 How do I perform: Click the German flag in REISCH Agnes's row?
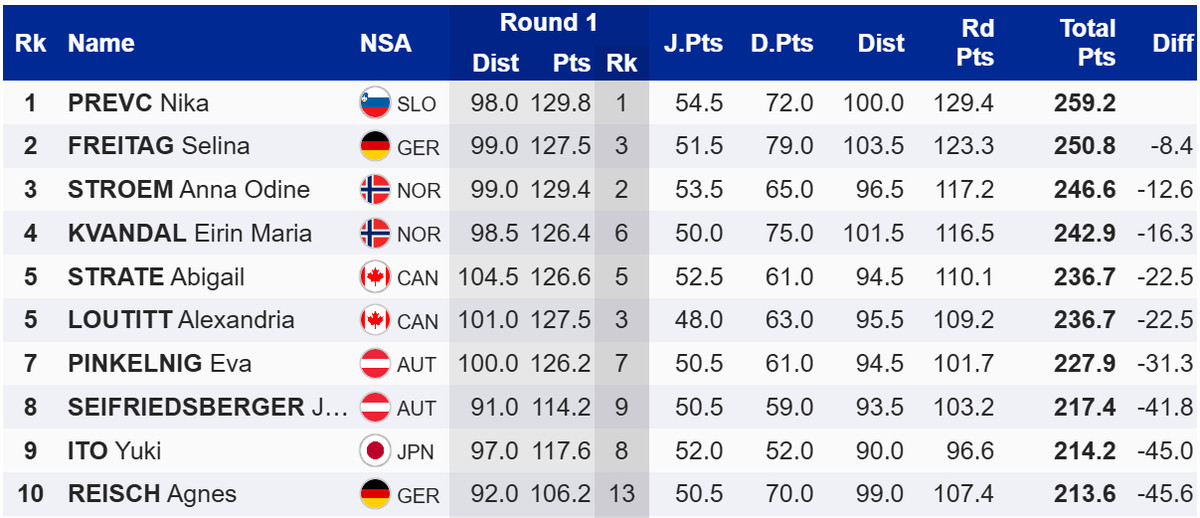pos(375,494)
